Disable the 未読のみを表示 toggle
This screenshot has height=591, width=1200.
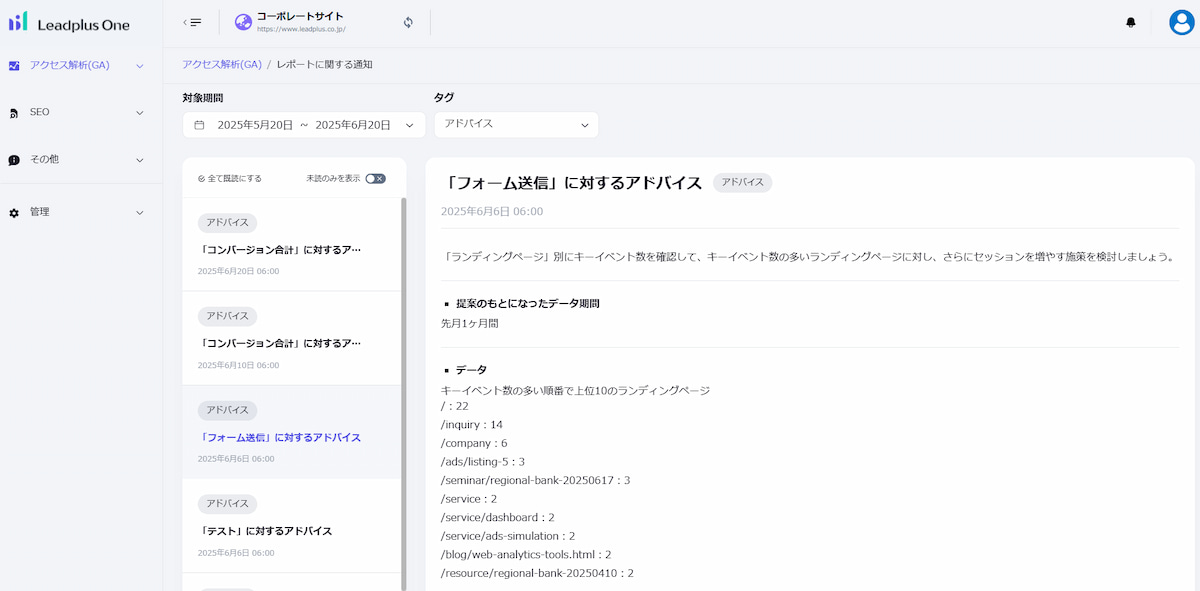click(374, 176)
